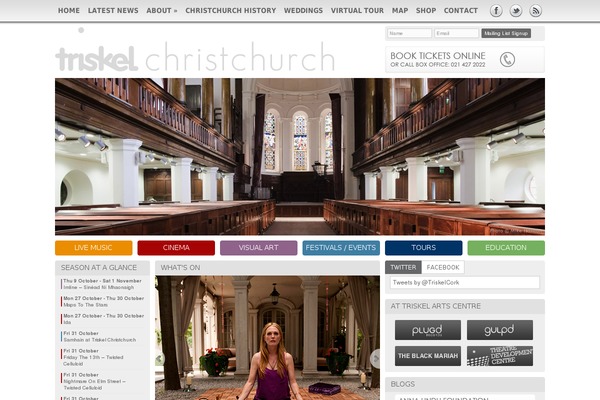Open the Shop page
Screen dimensions: 600x400
coord(426,11)
